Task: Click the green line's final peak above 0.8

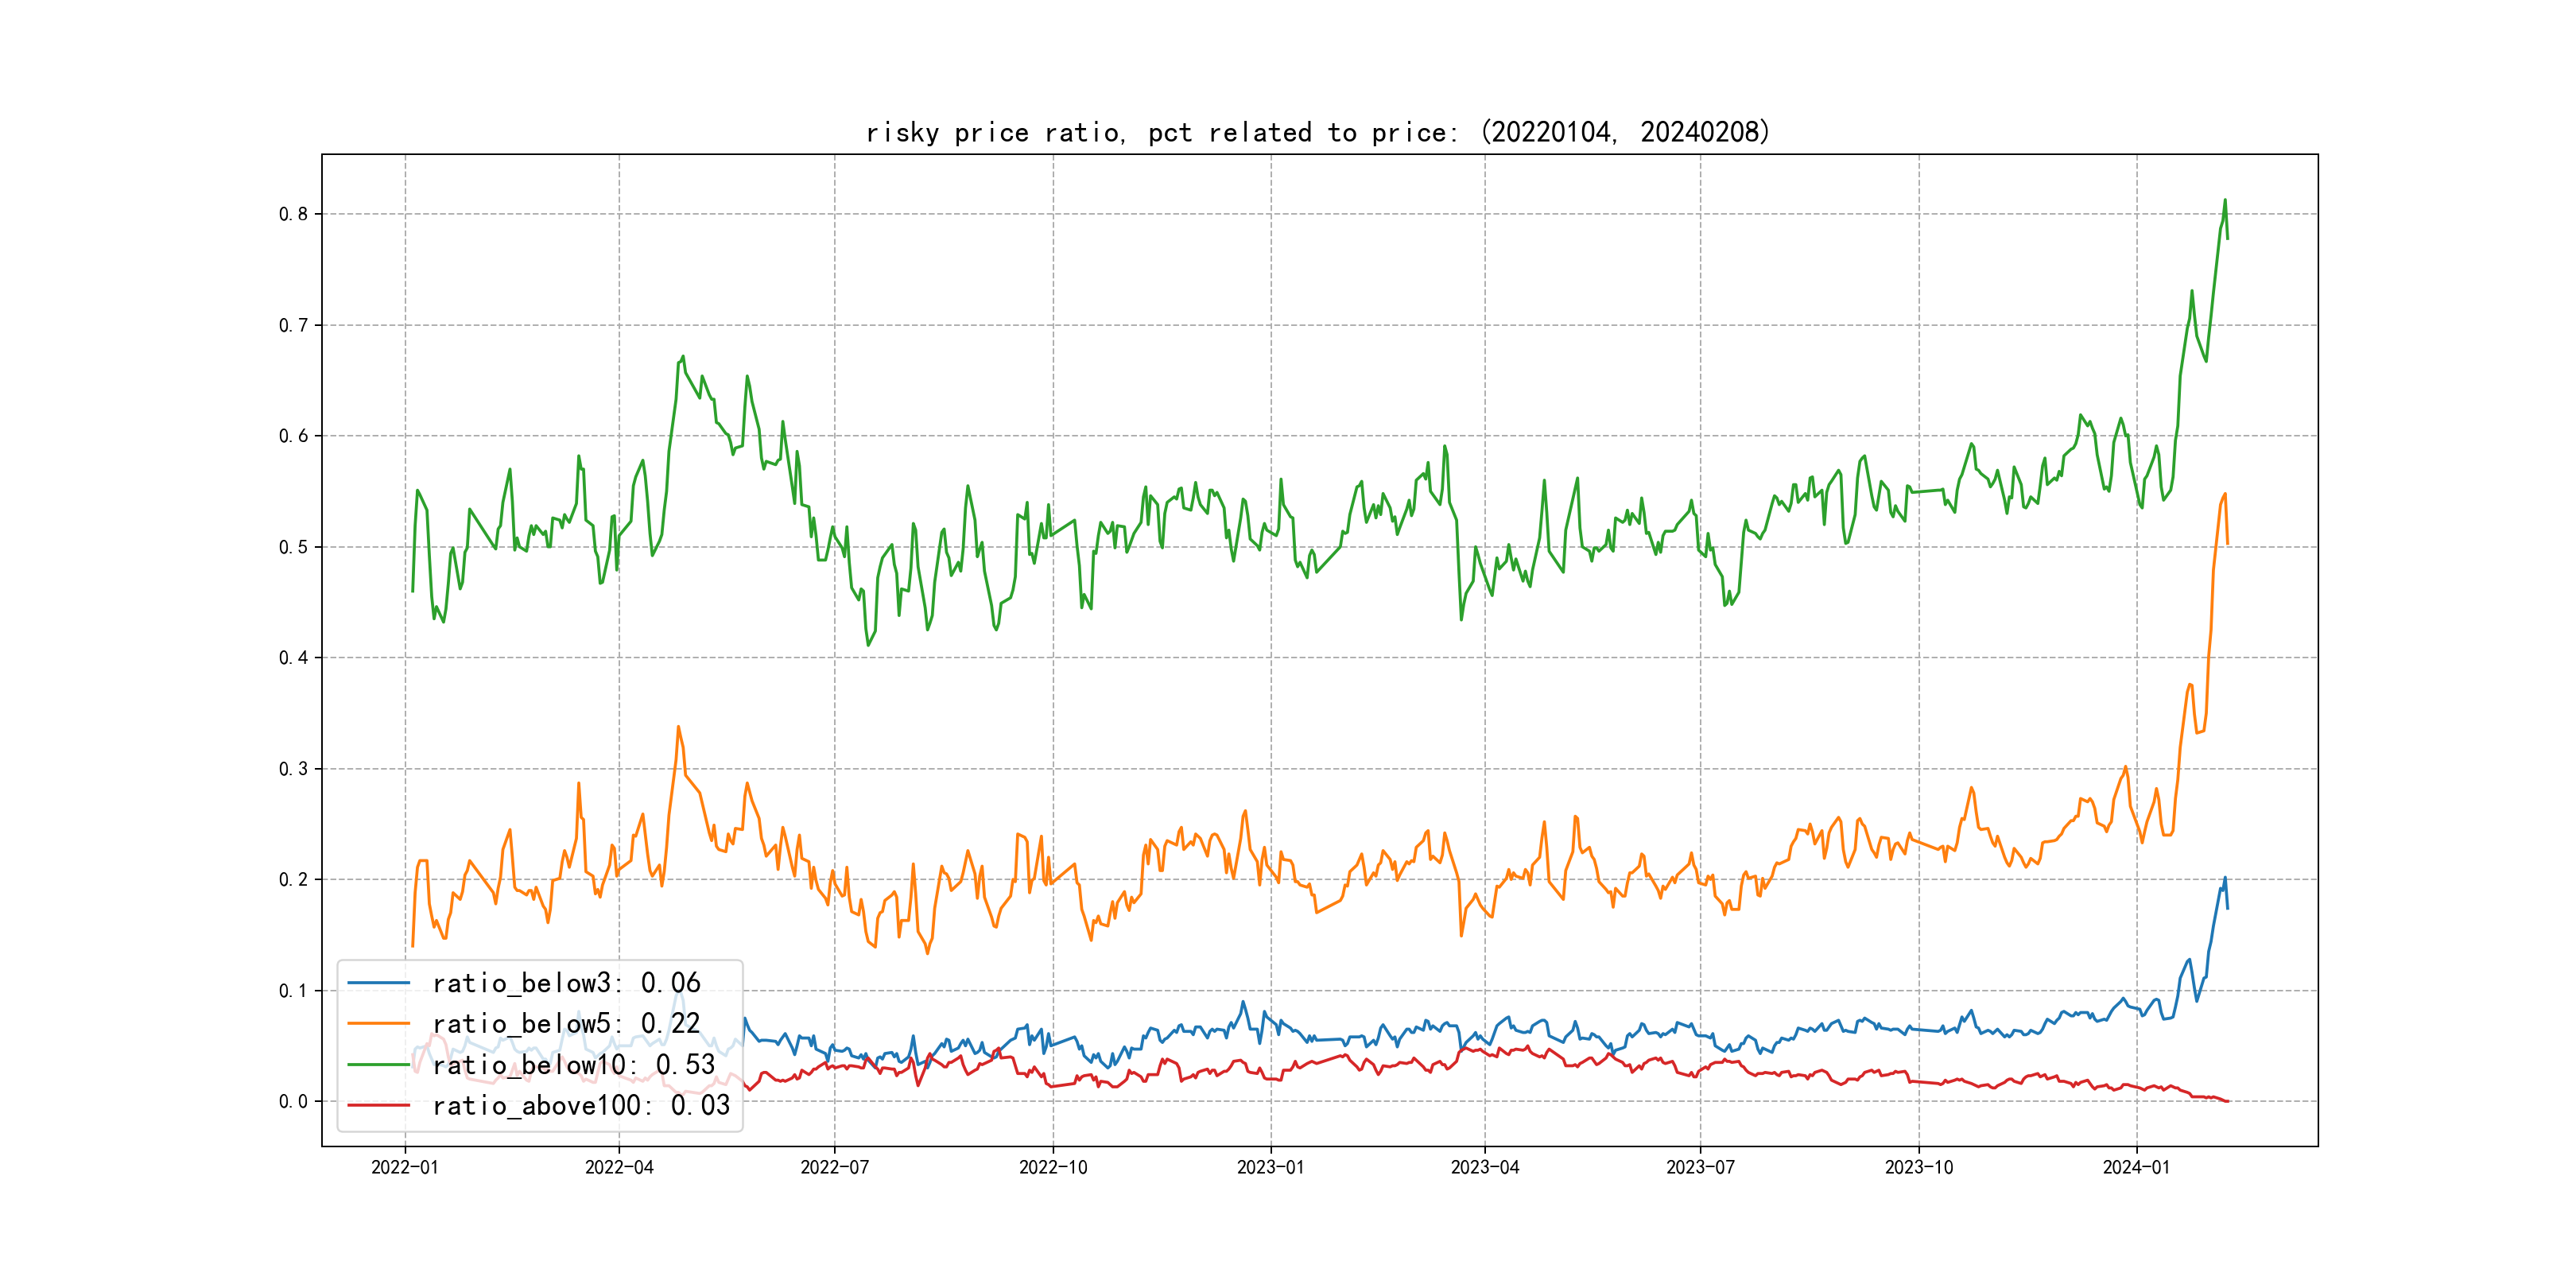Action: tap(2225, 200)
